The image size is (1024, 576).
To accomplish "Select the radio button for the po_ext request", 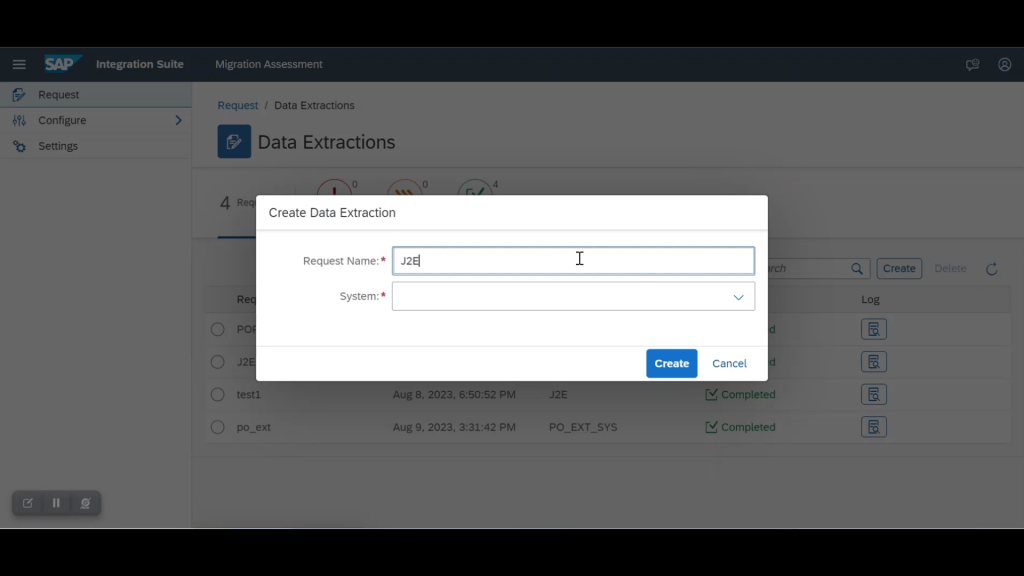I will (x=217, y=427).
